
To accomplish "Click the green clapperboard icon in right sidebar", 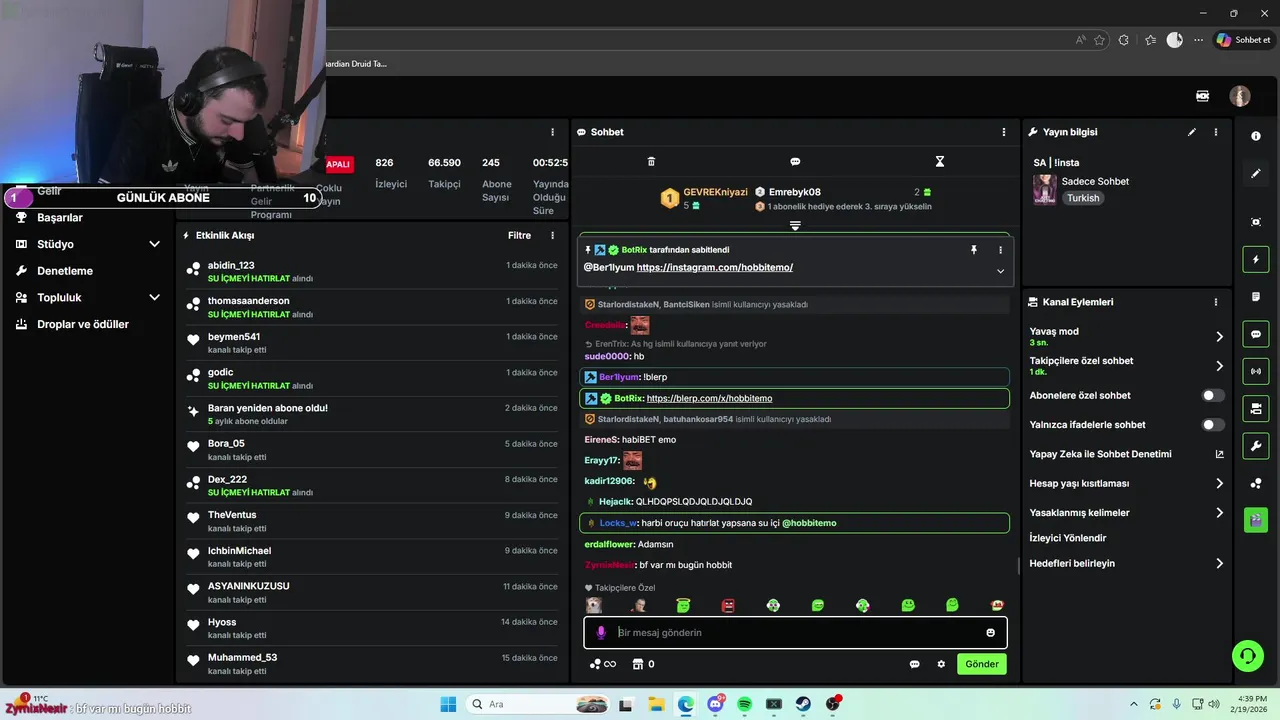I will tap(1256, 520).
